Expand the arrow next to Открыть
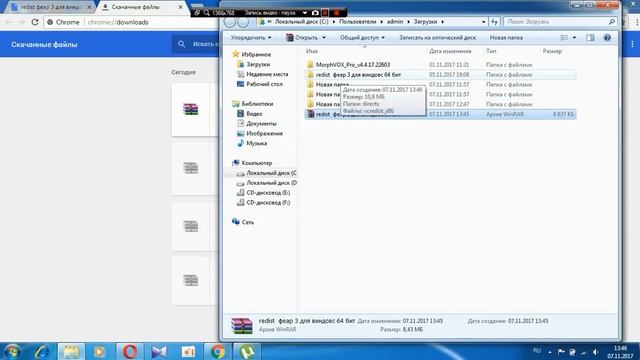The image size is (640, 360). [x=324, y=38]
